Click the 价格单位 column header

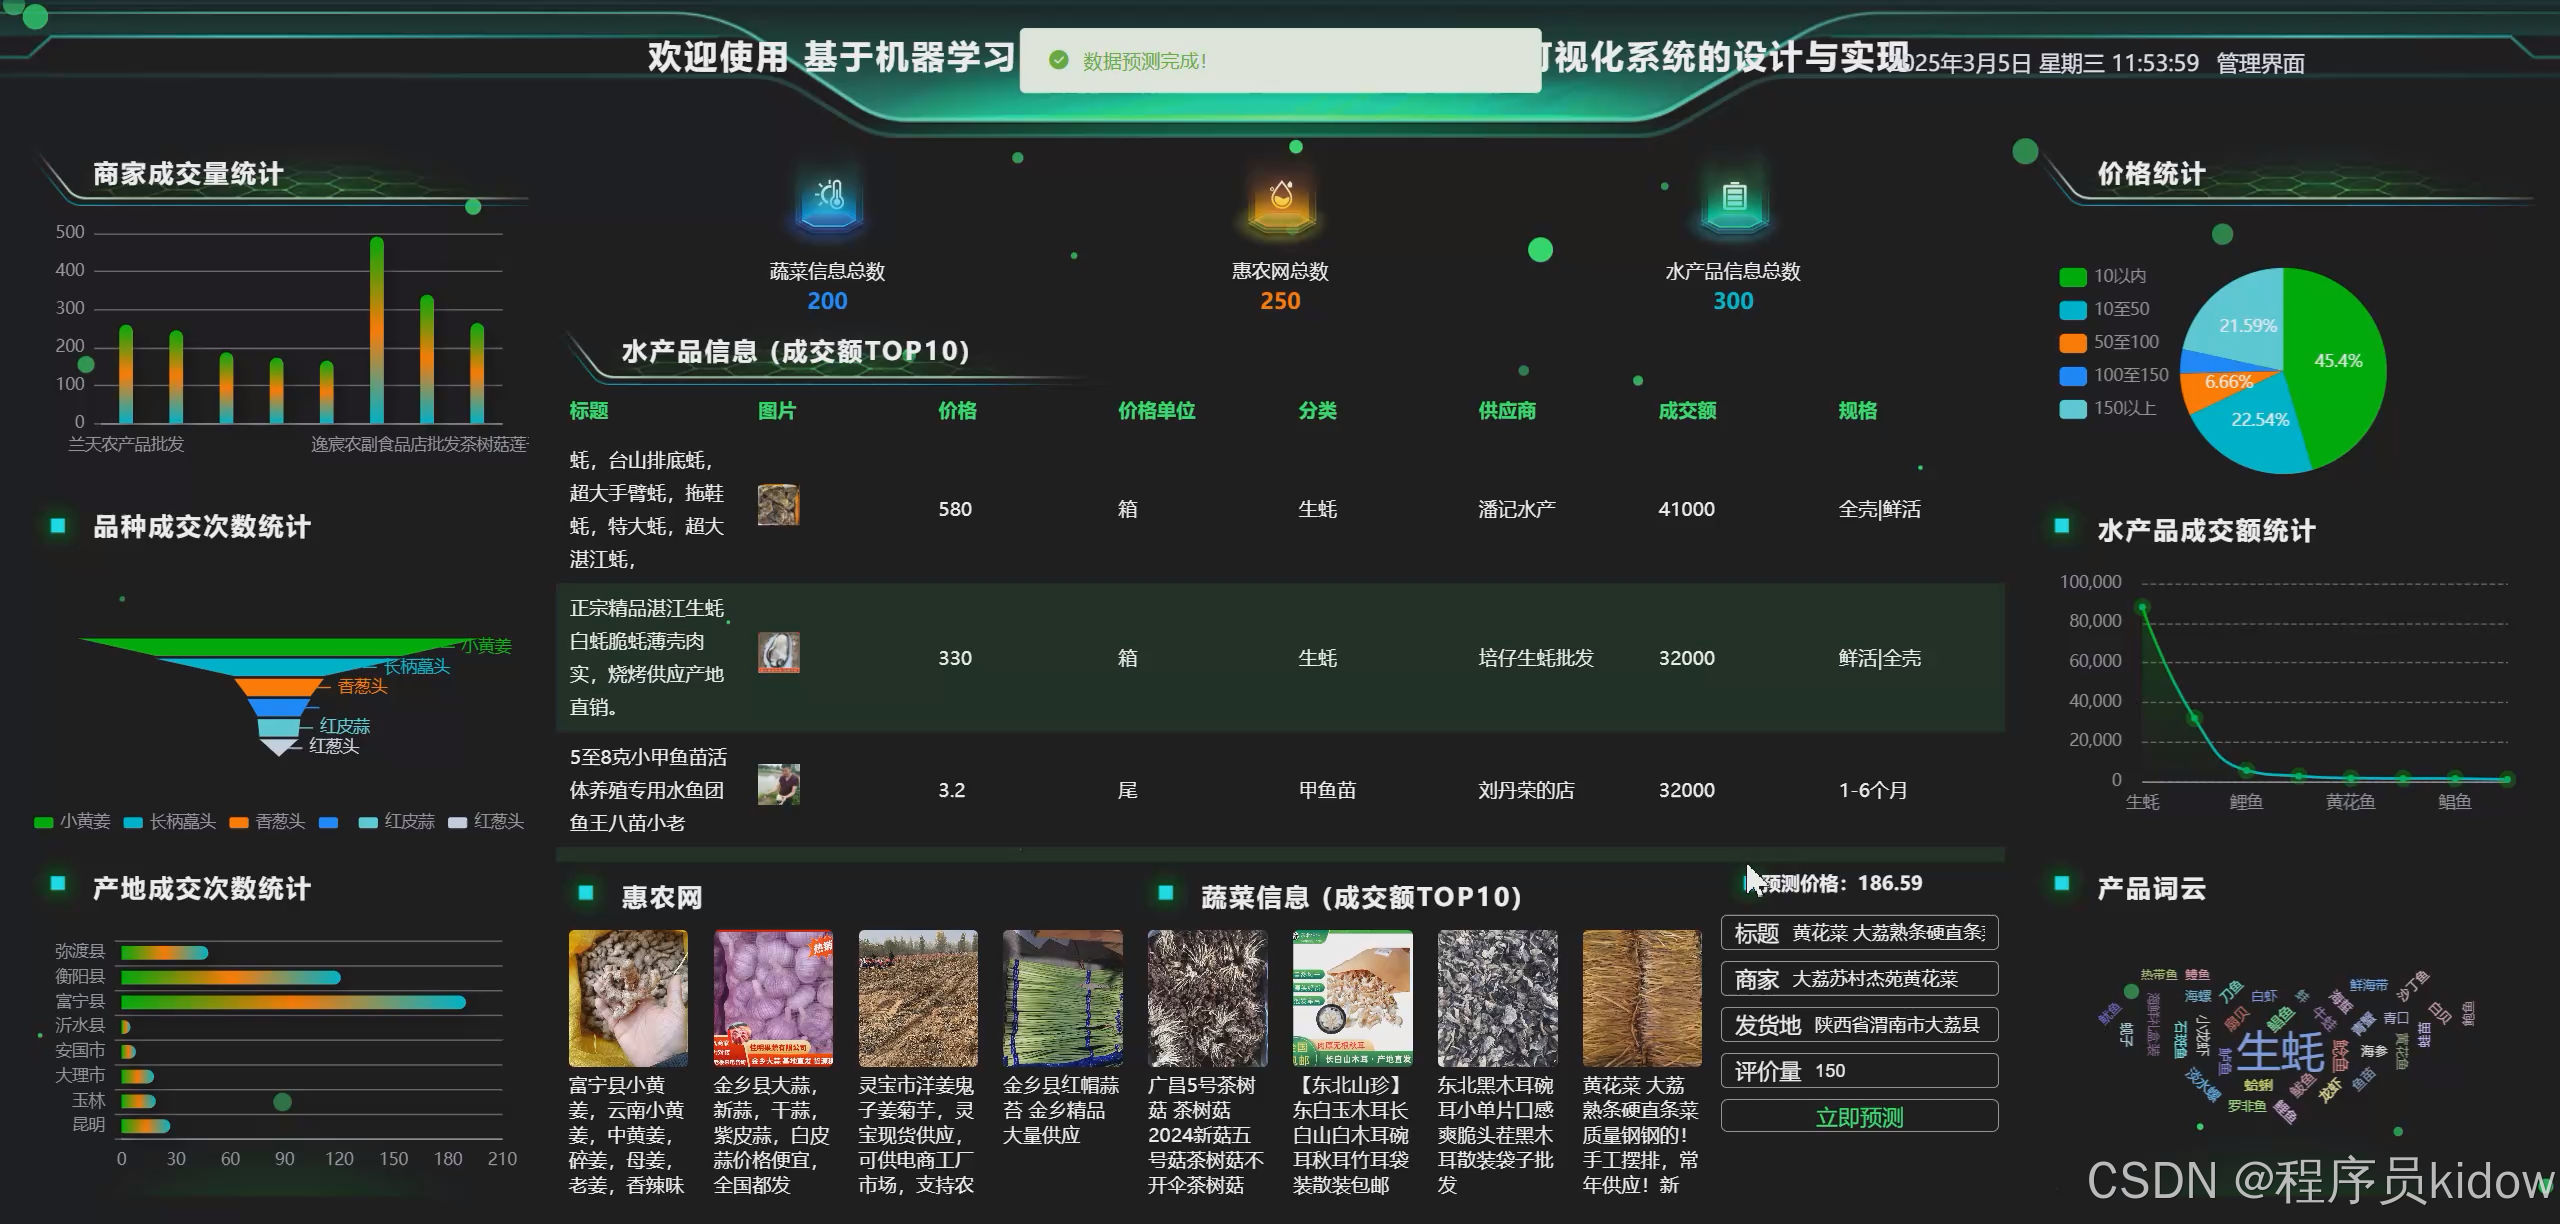point(1157,411)
